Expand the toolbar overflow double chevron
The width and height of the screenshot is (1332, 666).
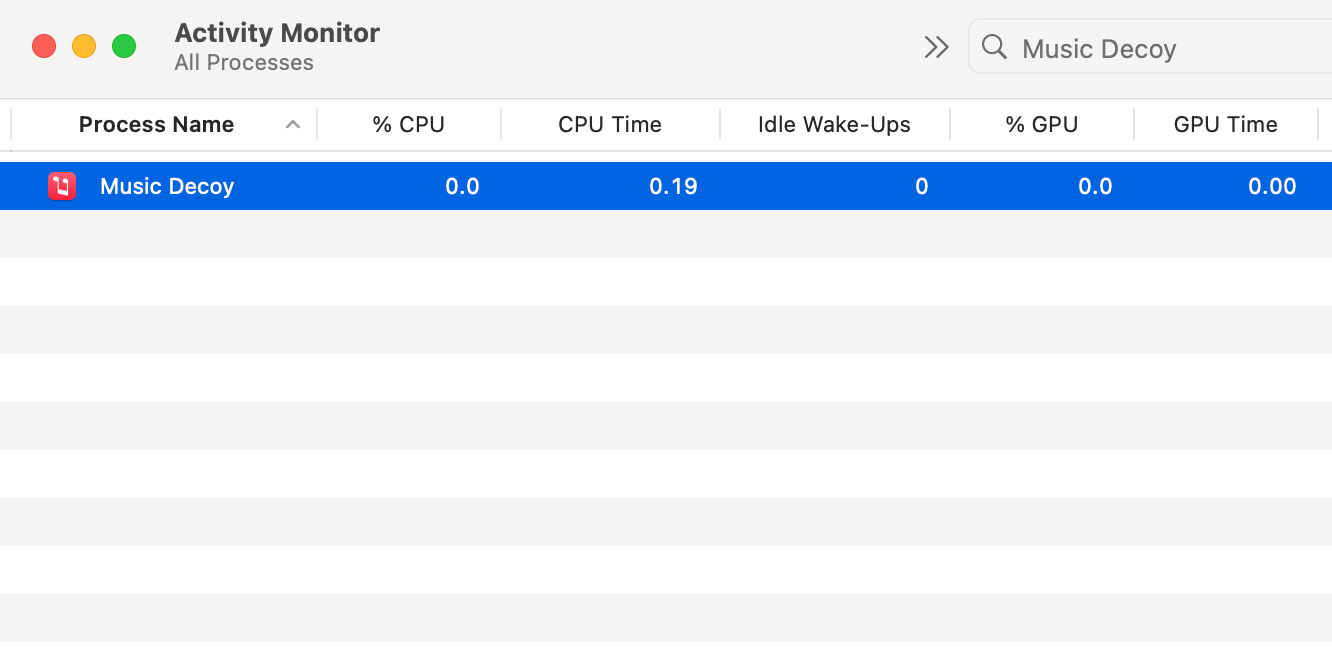coord(936,47)
